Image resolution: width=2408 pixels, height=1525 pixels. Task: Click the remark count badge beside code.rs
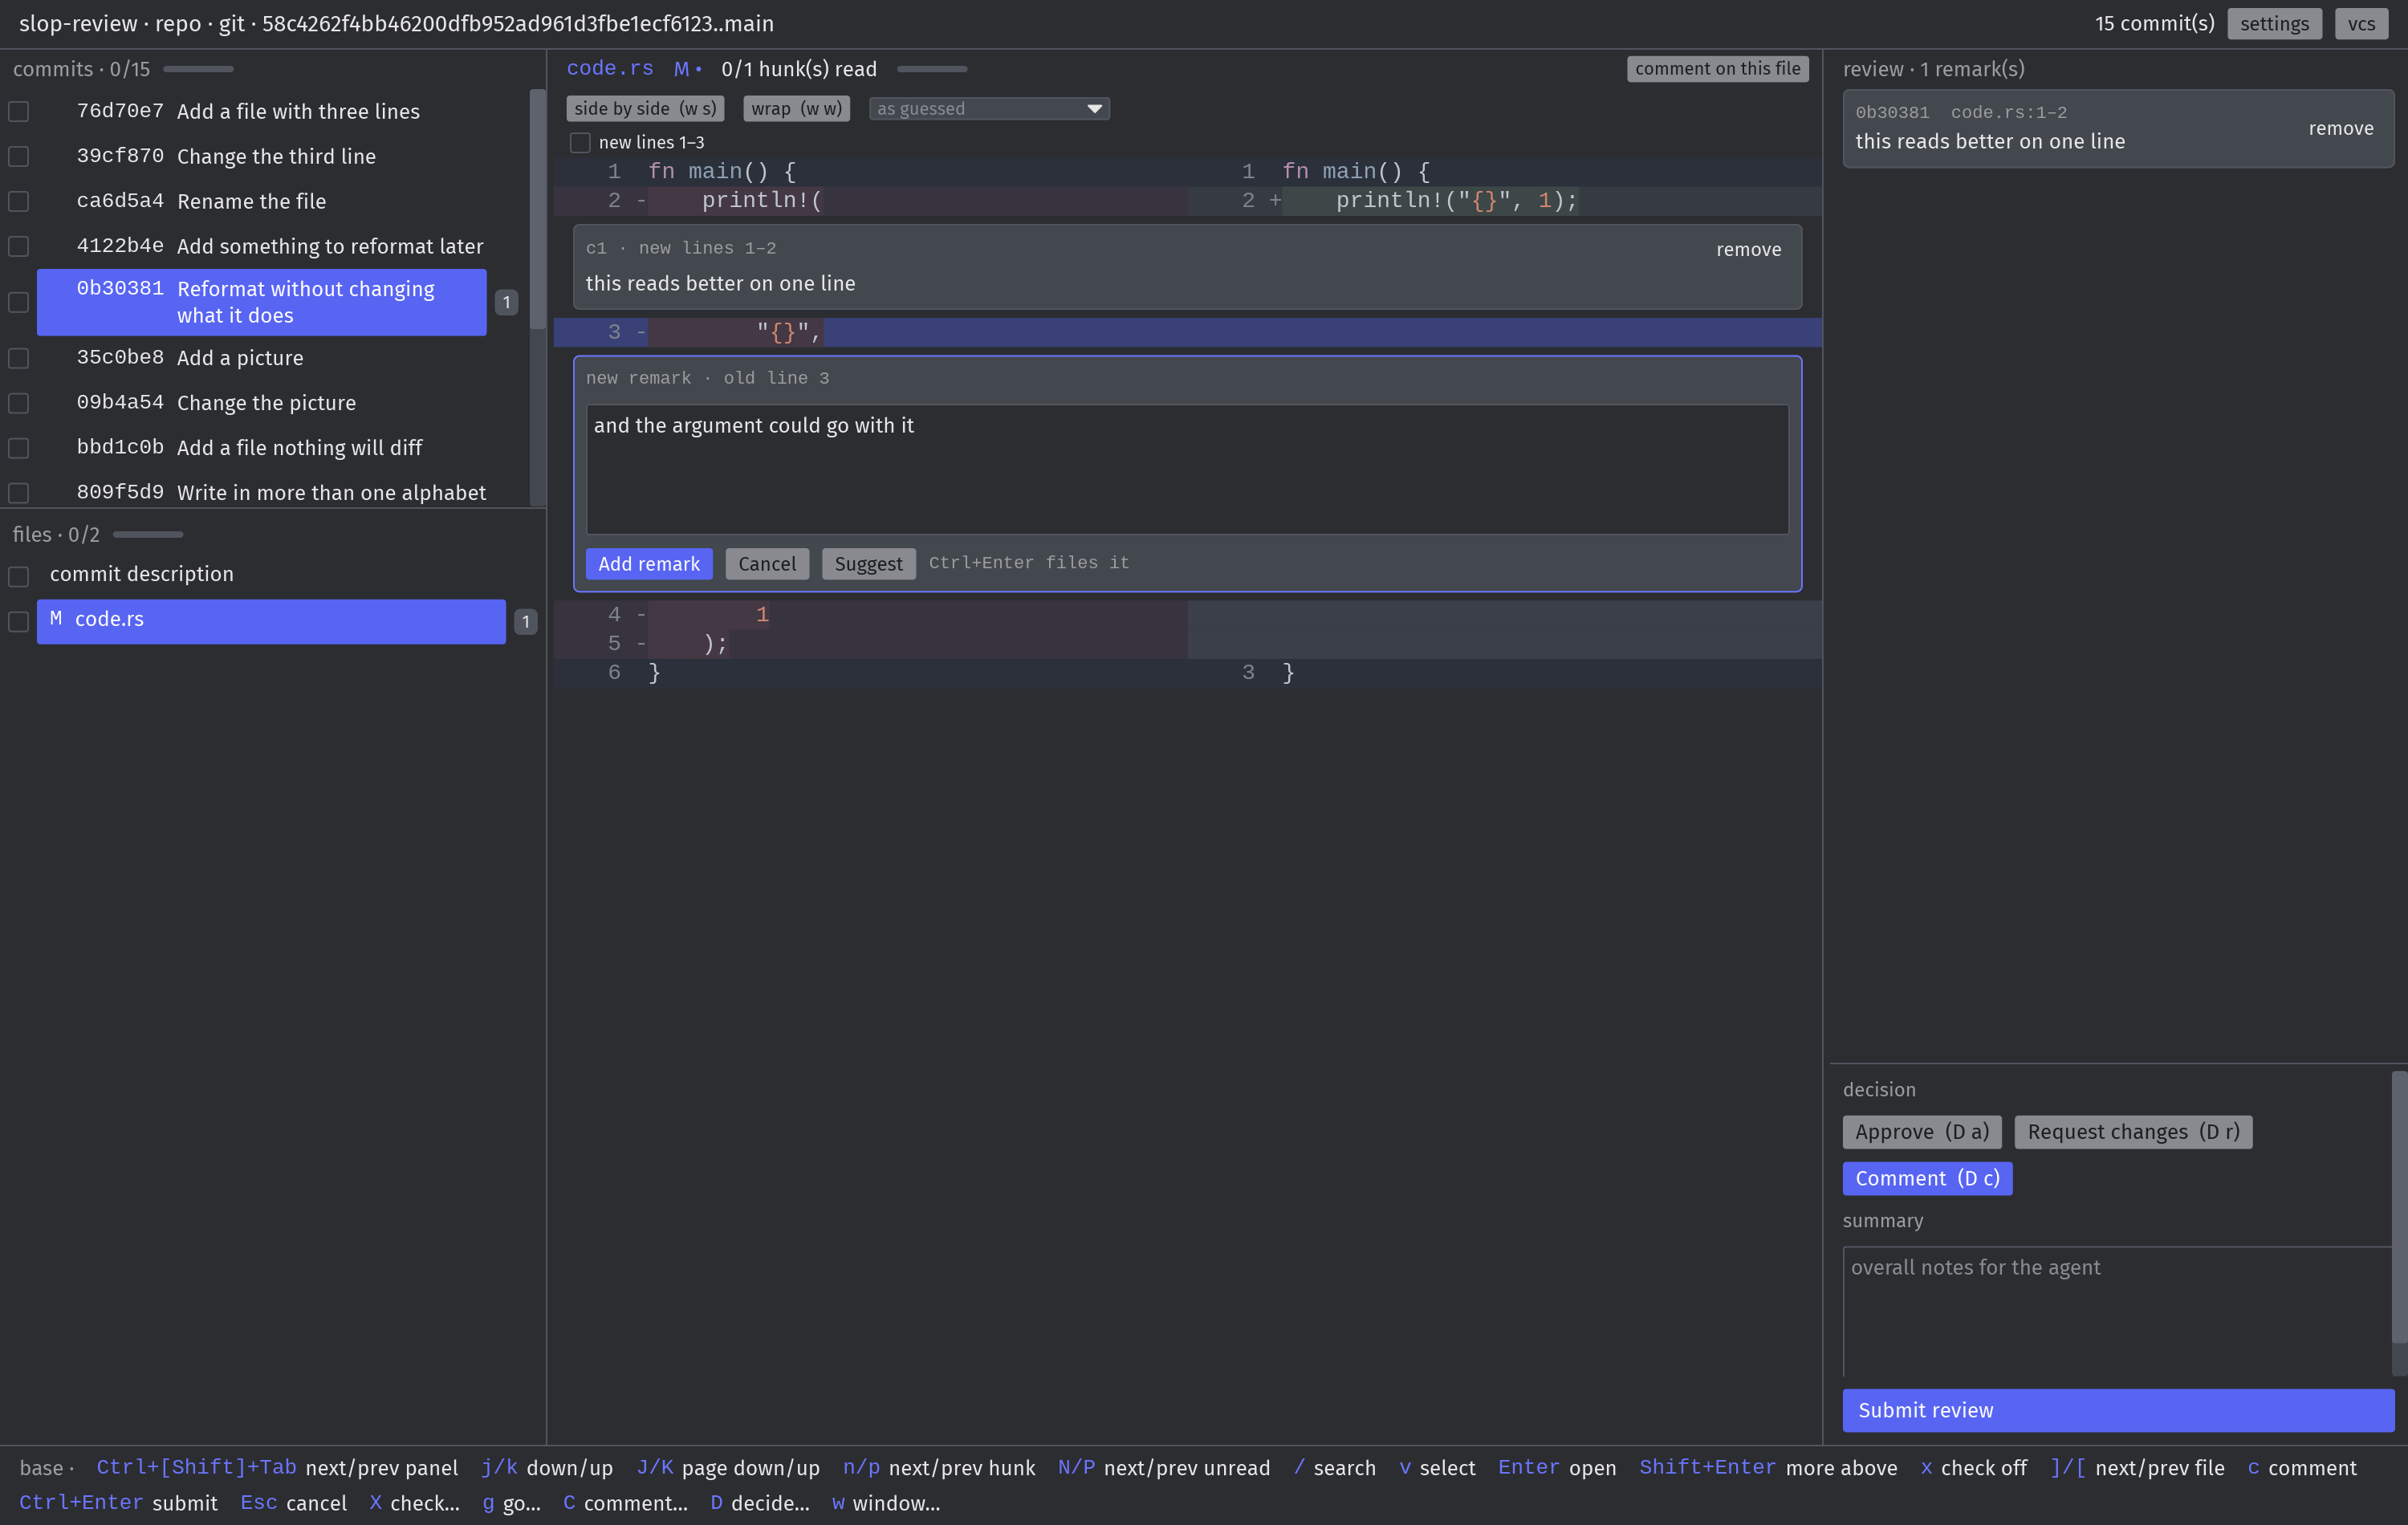click(526, 622)
